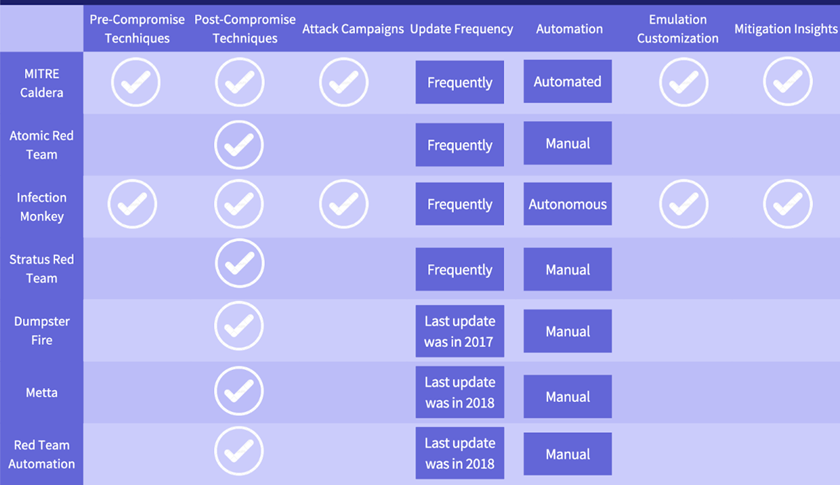This screenshot has width=840, height=485.
Task: Click Atomic Red Team Post-Compromise checkmark
Action: (x=239, y=145)
